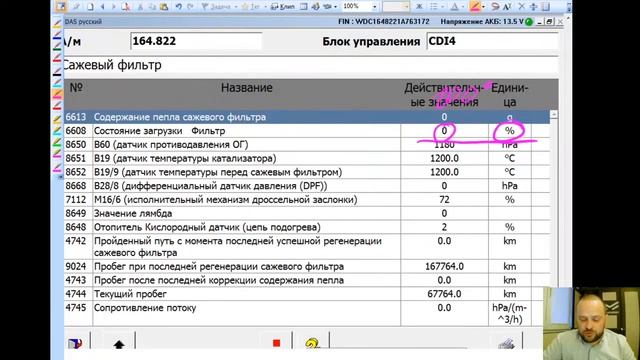Select row 4742 Пройденный путь с момента регенерации
Viewport: 640px width, 360px height.
[x=307, y=247]
